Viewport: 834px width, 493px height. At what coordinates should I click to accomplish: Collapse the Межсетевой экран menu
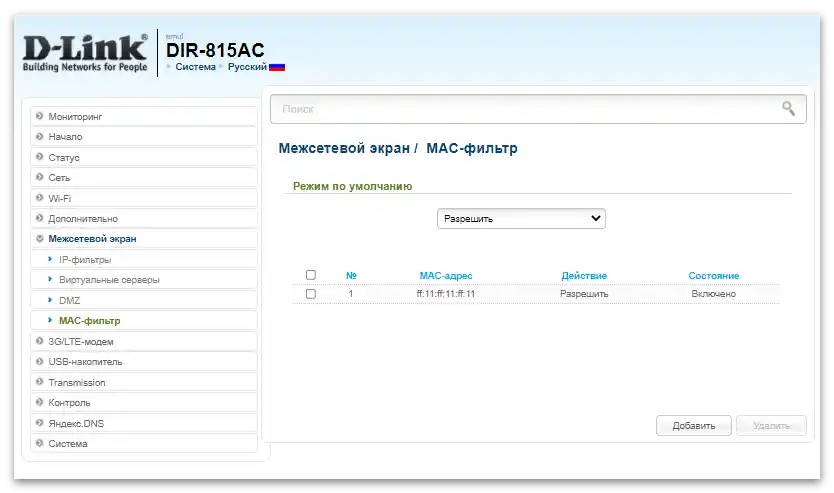[x=144, y=238]
